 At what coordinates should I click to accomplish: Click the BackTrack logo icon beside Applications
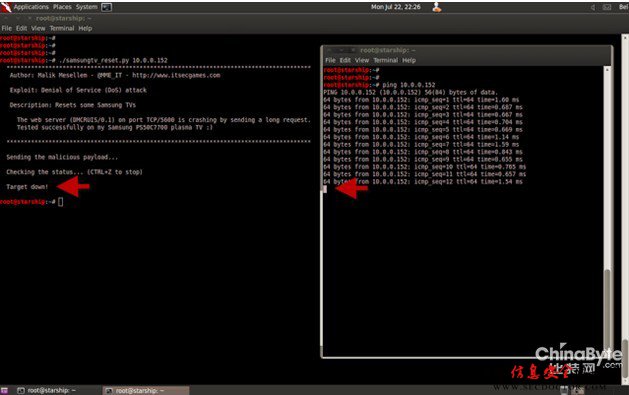click(x=6, y=7)
